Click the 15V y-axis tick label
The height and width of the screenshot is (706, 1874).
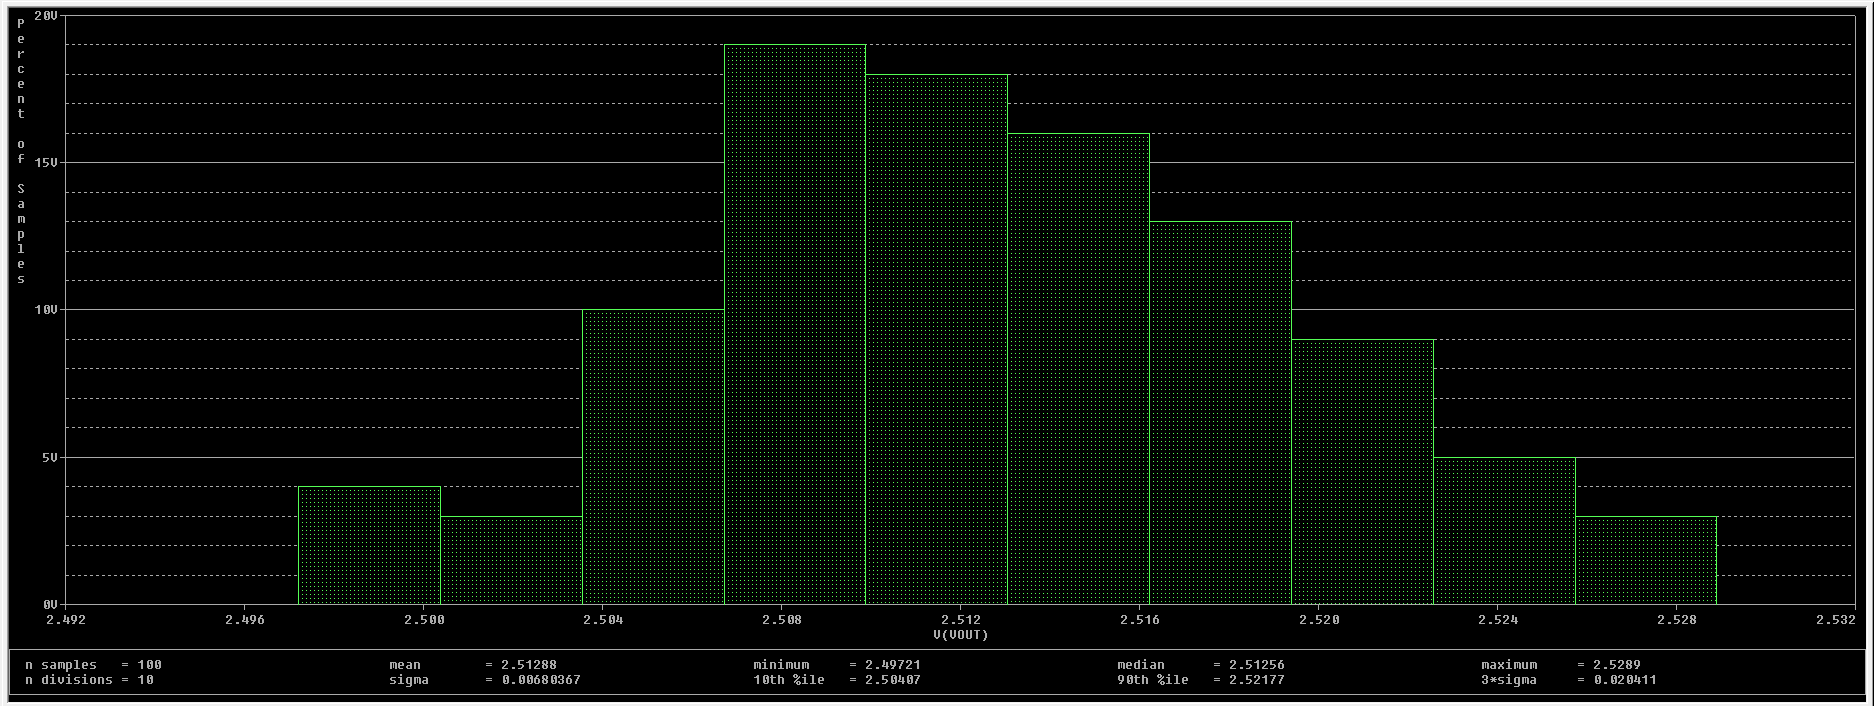coord(46,162)
